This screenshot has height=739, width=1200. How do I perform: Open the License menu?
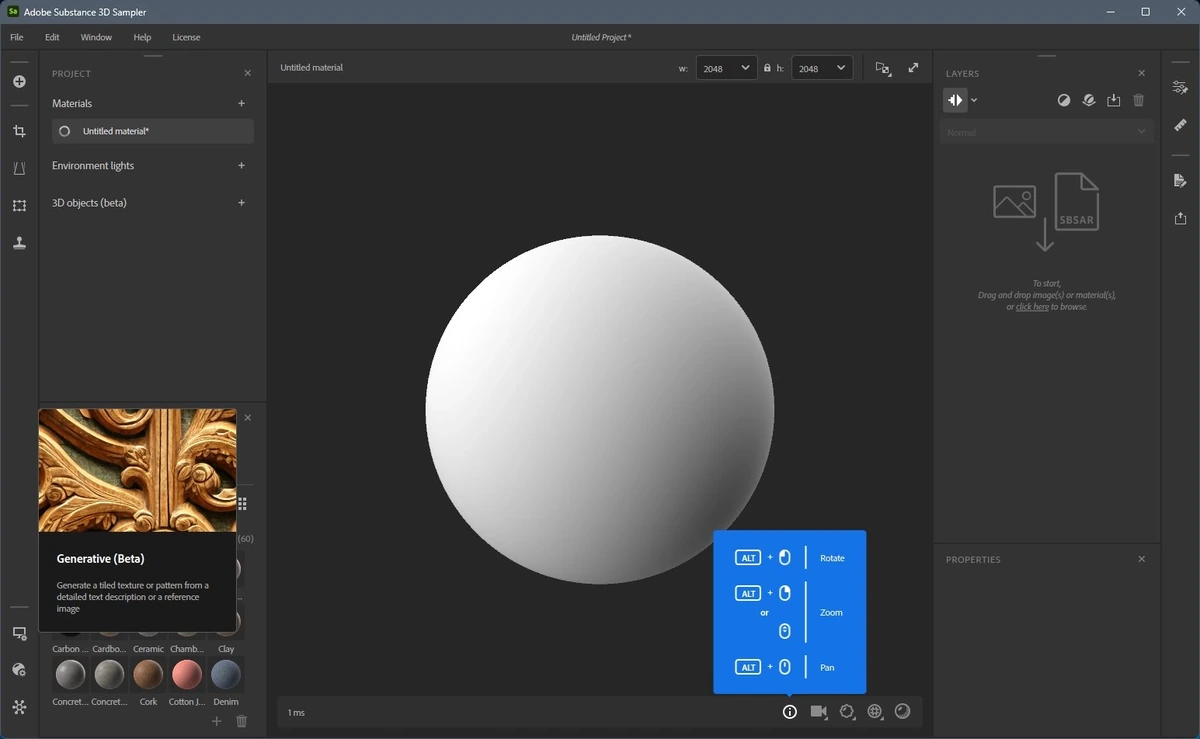click(186, 37)
